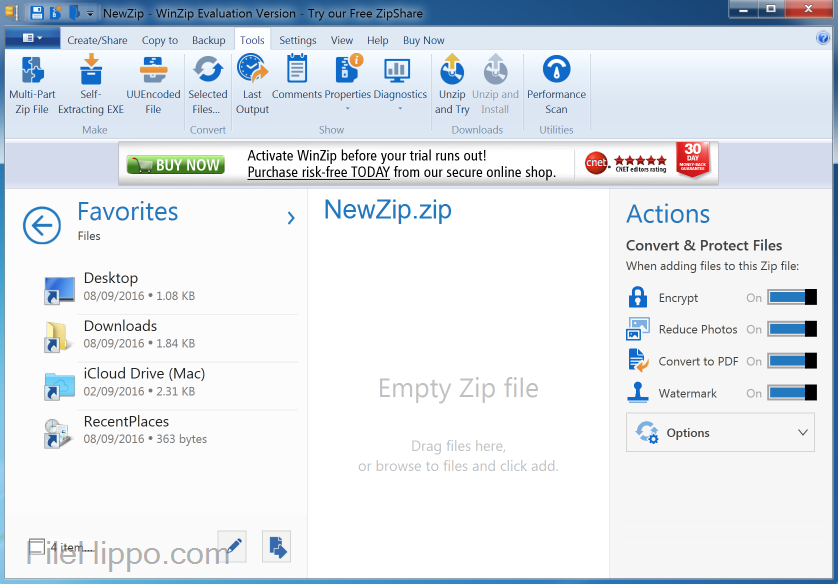The image size is (838, 584).
Task: Switch to the Settings tab
Action: [x=297, y=39]
